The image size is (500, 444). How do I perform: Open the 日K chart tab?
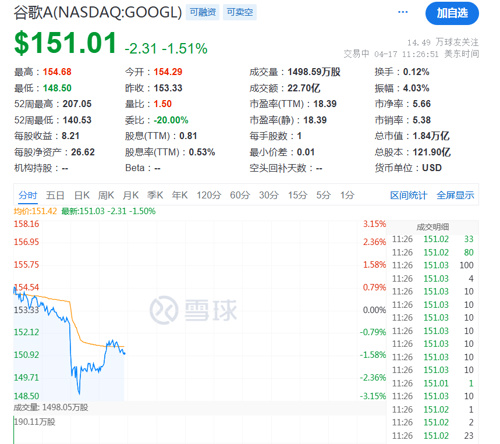click(x=82, y=195)
